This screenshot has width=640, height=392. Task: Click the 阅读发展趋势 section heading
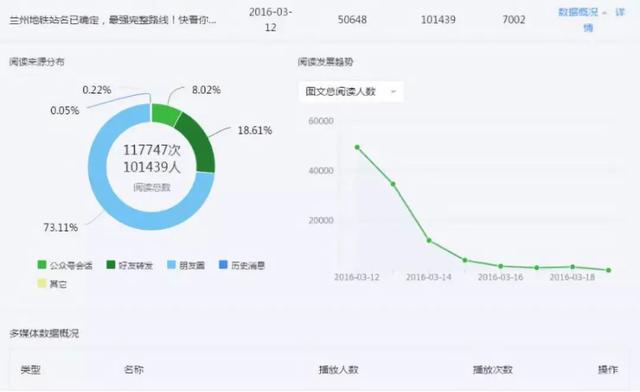point(325,62)
